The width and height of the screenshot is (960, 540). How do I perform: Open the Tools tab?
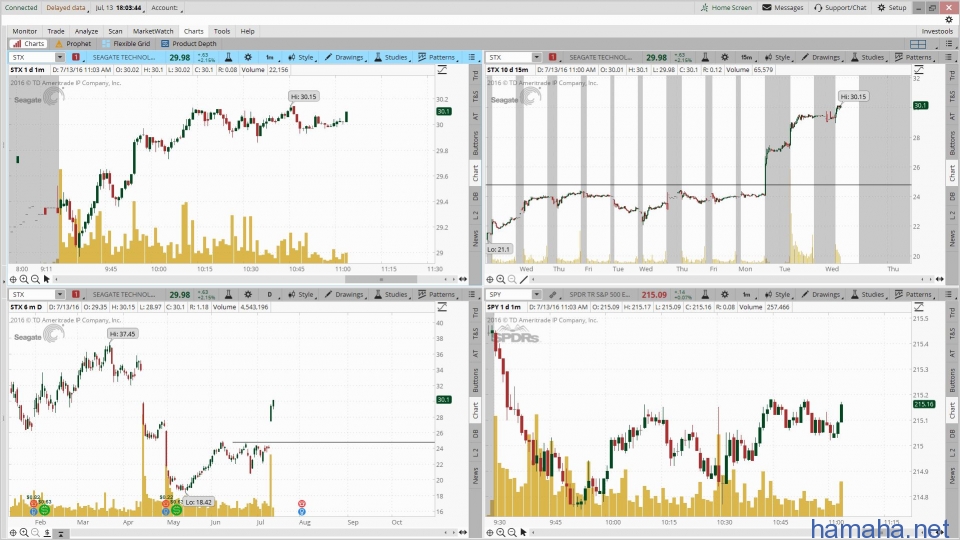pyautogui.click(x=222, y=31)
